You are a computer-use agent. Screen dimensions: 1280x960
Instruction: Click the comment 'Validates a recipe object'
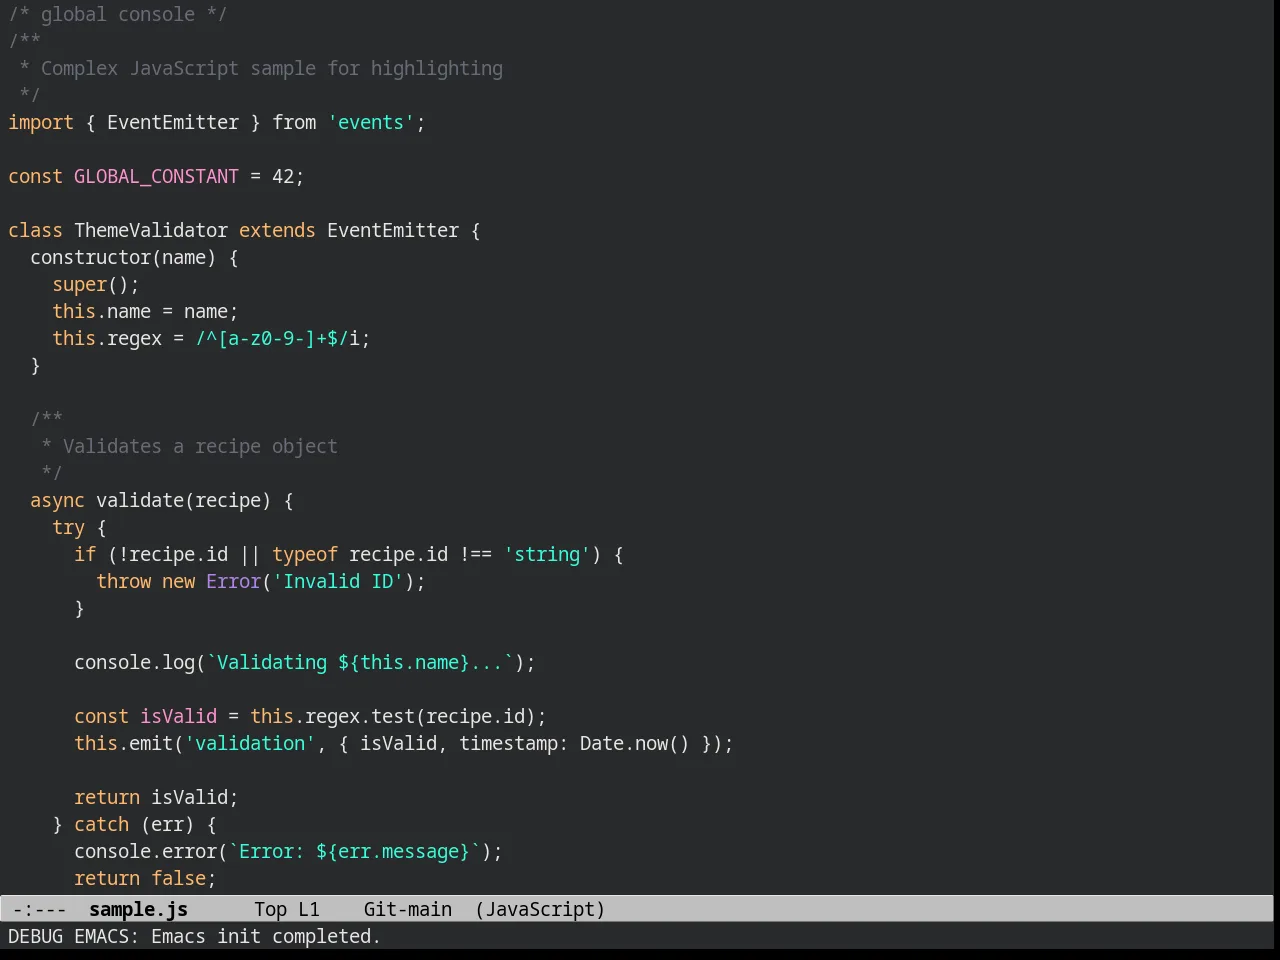[x=200, y=446]
